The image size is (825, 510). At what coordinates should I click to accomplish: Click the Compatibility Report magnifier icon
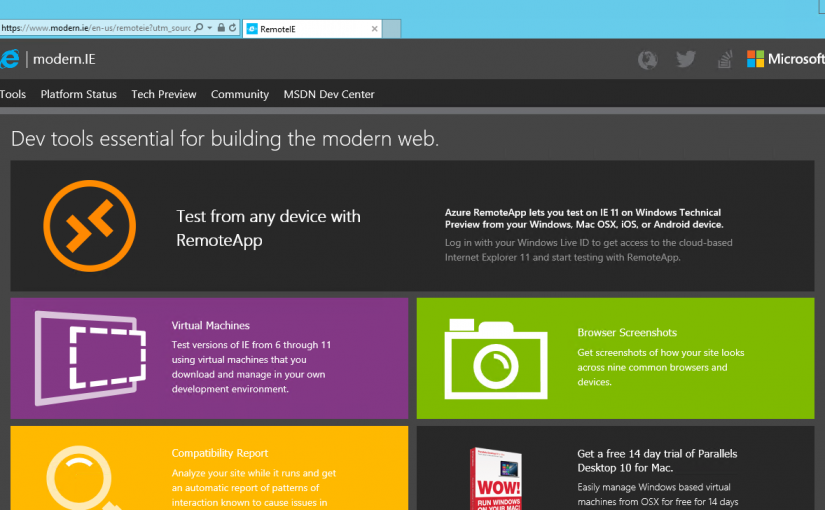point(83,478)
